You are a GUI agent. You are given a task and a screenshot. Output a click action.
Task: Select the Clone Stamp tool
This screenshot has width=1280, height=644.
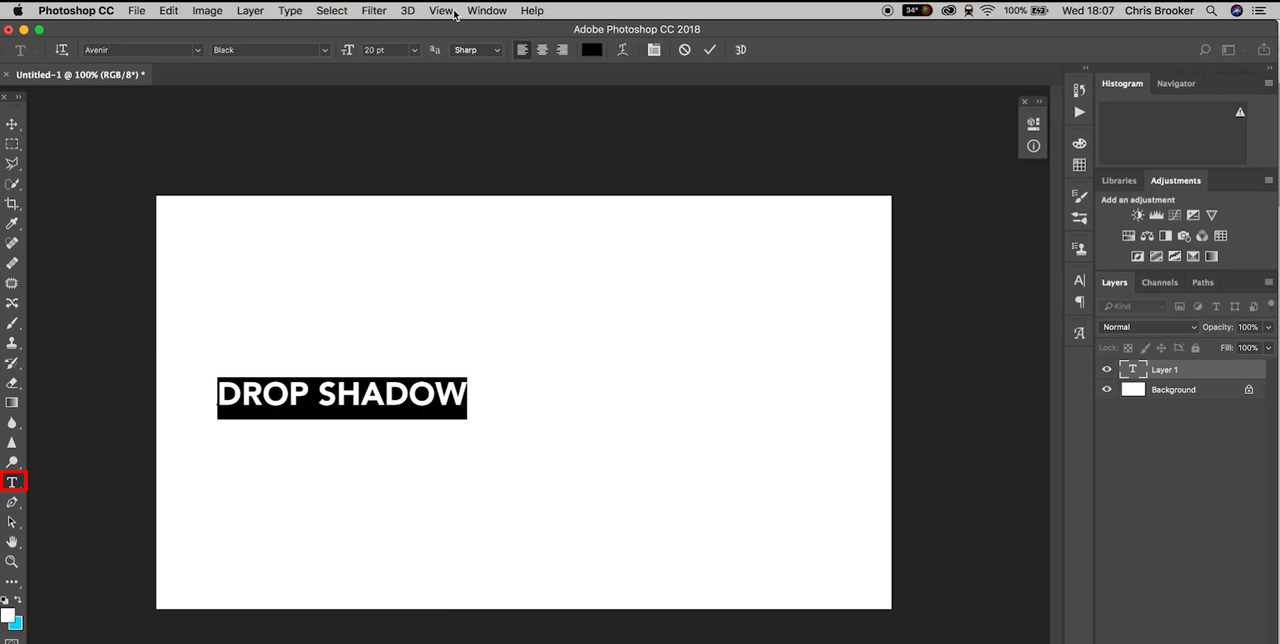tap(12, 343)
